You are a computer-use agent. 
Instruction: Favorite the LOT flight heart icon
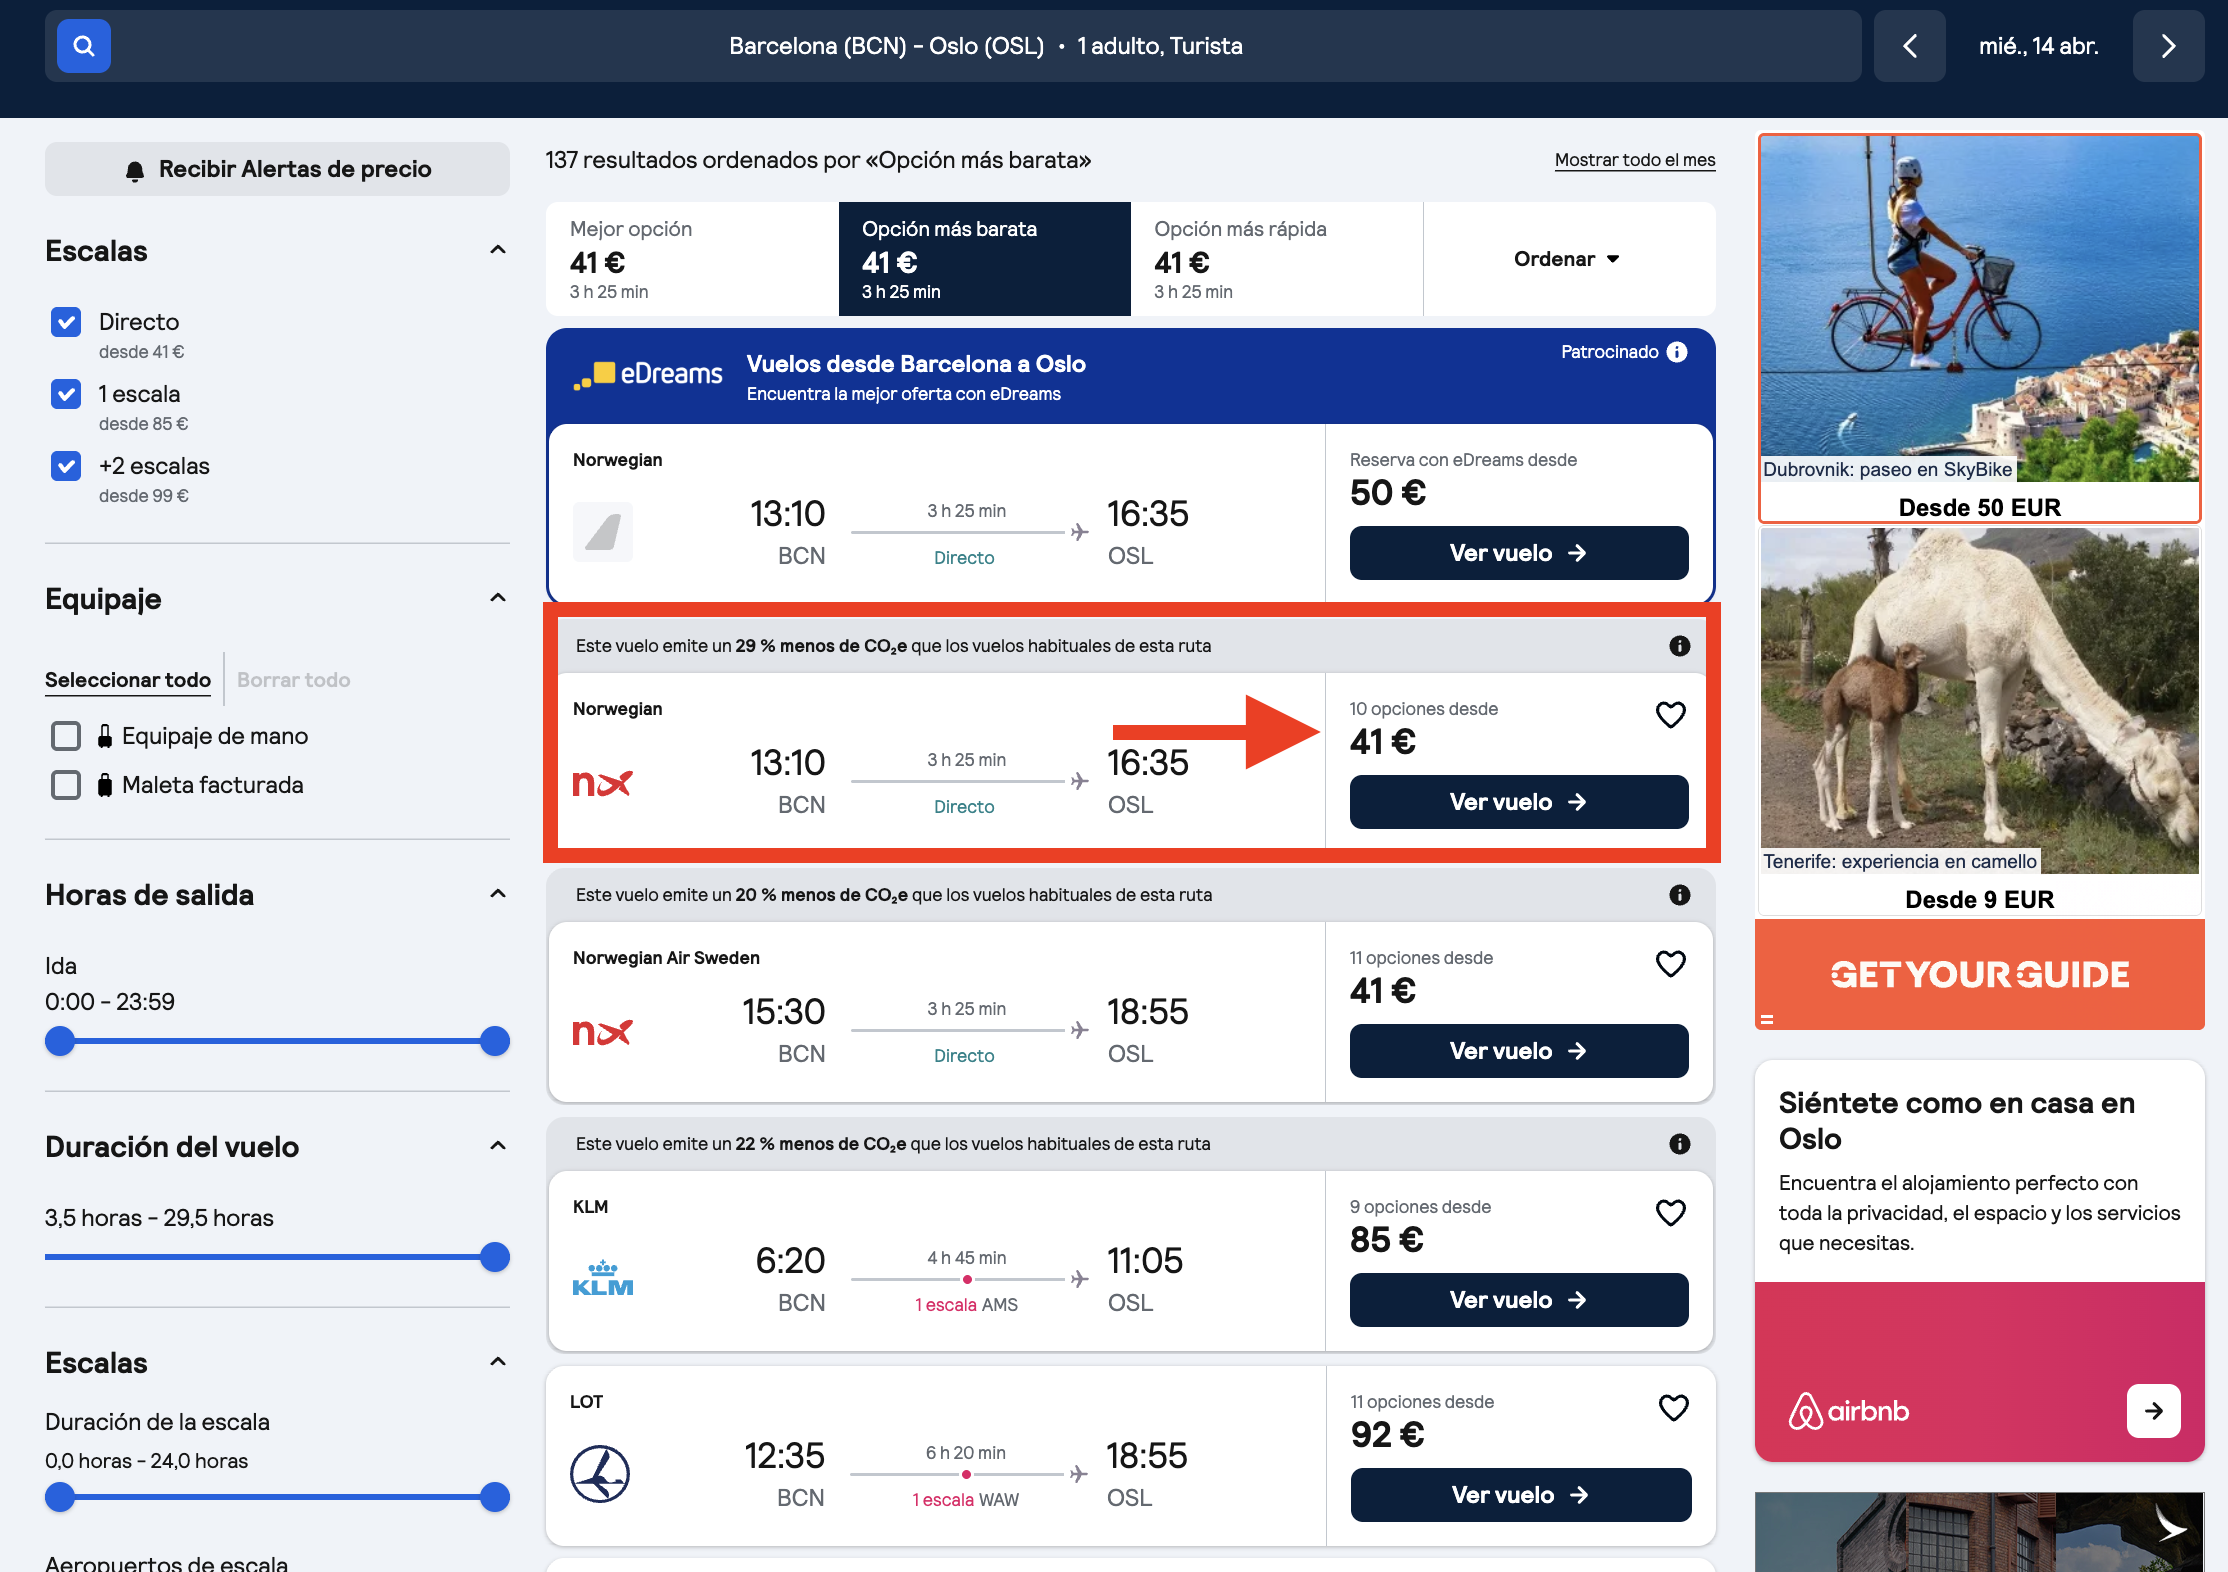(1673, 1408)
